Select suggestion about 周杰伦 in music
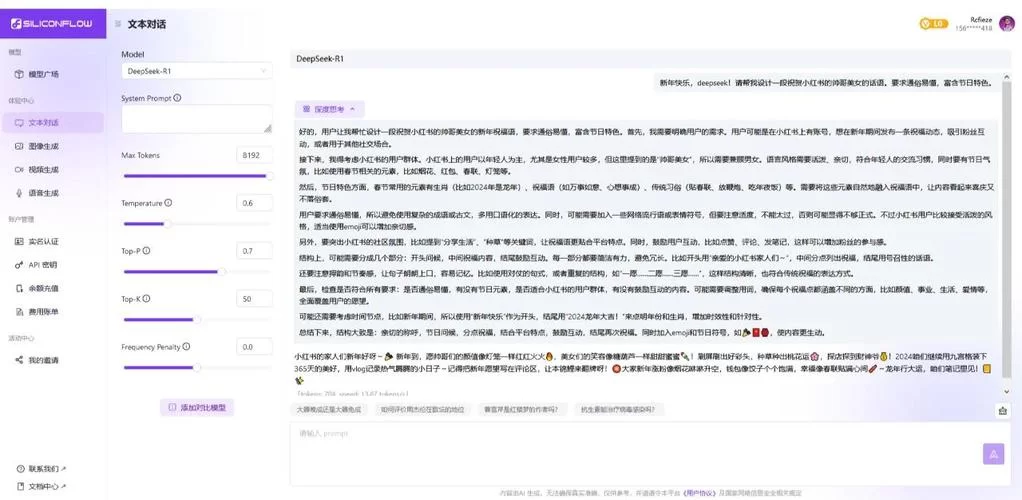The image size is (1022, 500). 422,410
